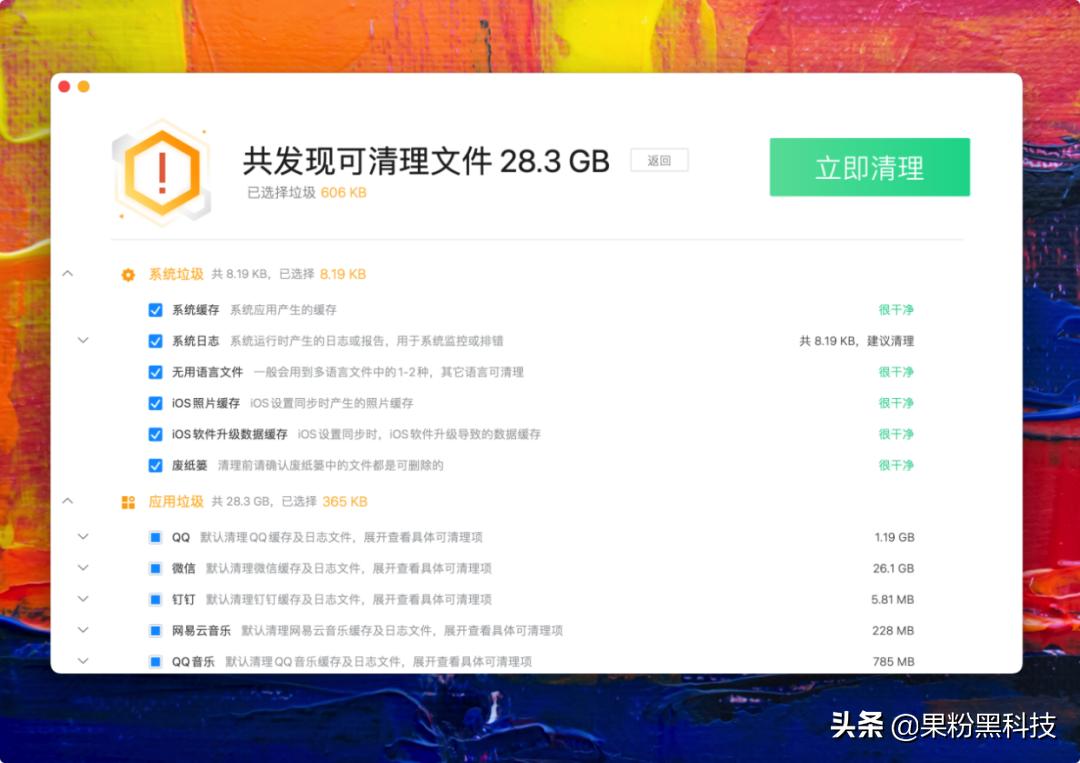Viewport: 1080px width, 763px height.
Task: Uncheck iOS软件升级数据缓存
Action: pyautogui.click(x=155, y=434)
